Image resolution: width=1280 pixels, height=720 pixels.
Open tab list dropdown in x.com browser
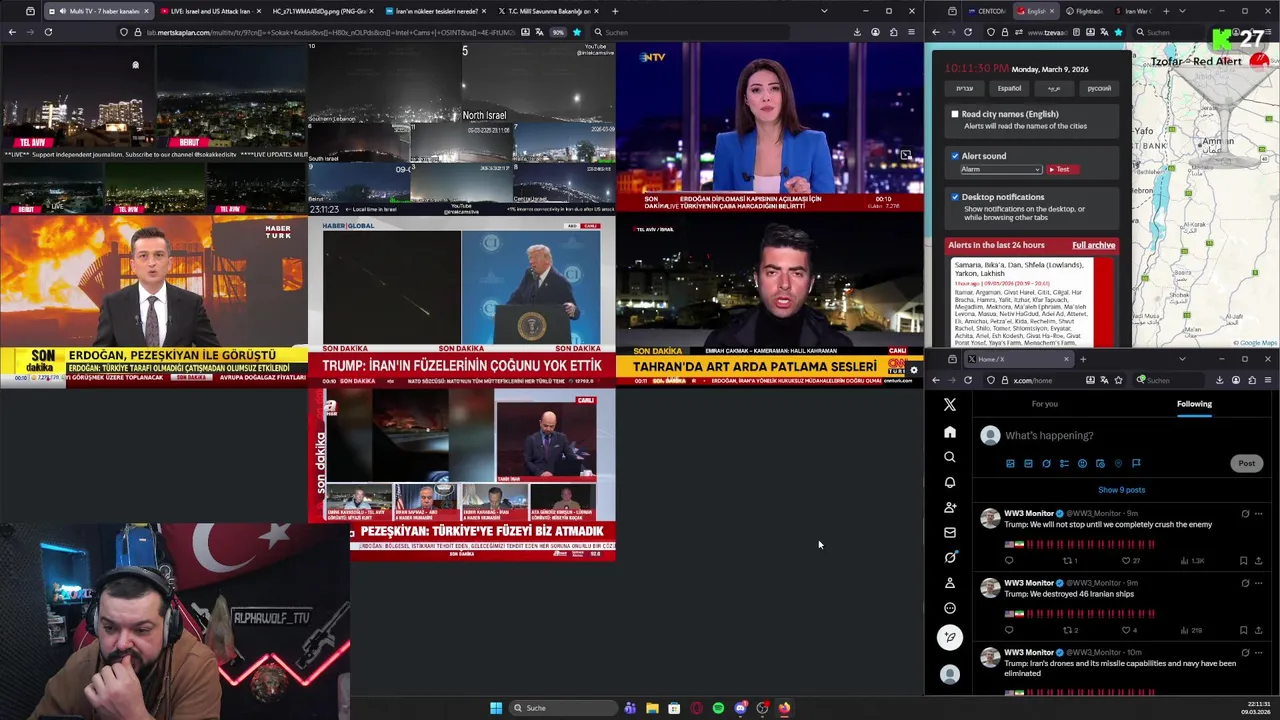point(1182,359)
